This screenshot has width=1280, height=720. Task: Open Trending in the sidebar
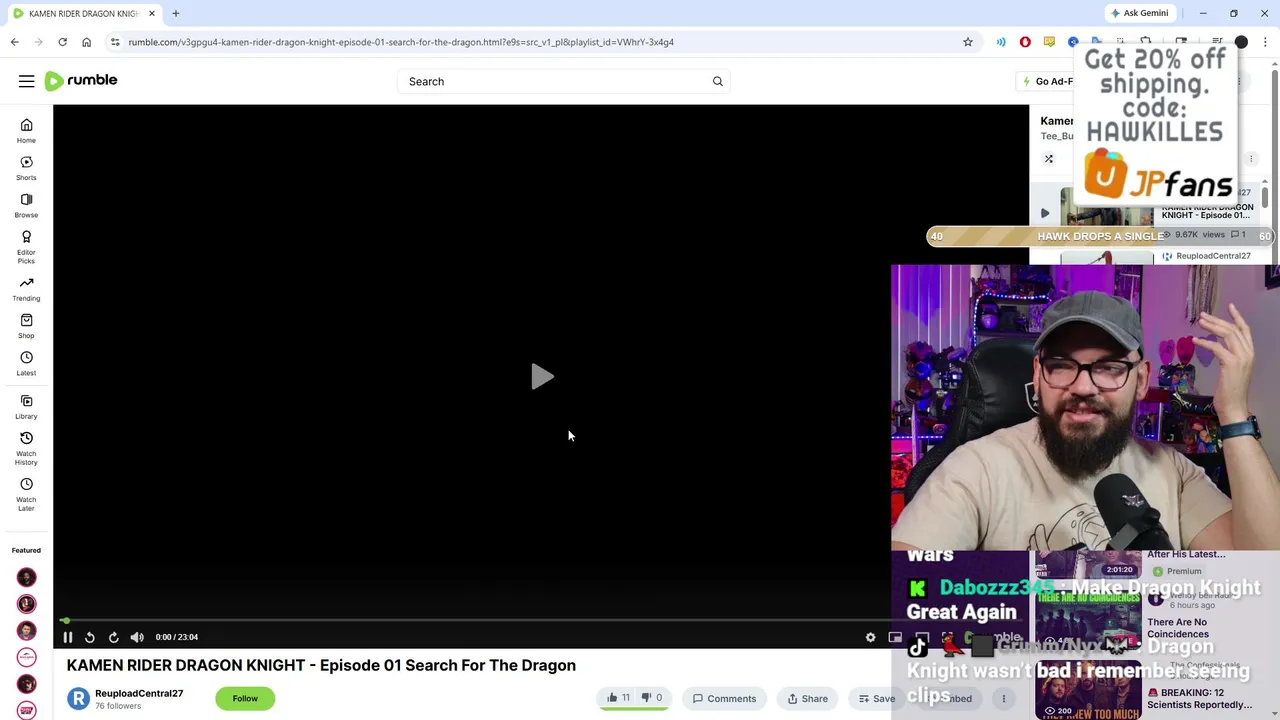26,289
